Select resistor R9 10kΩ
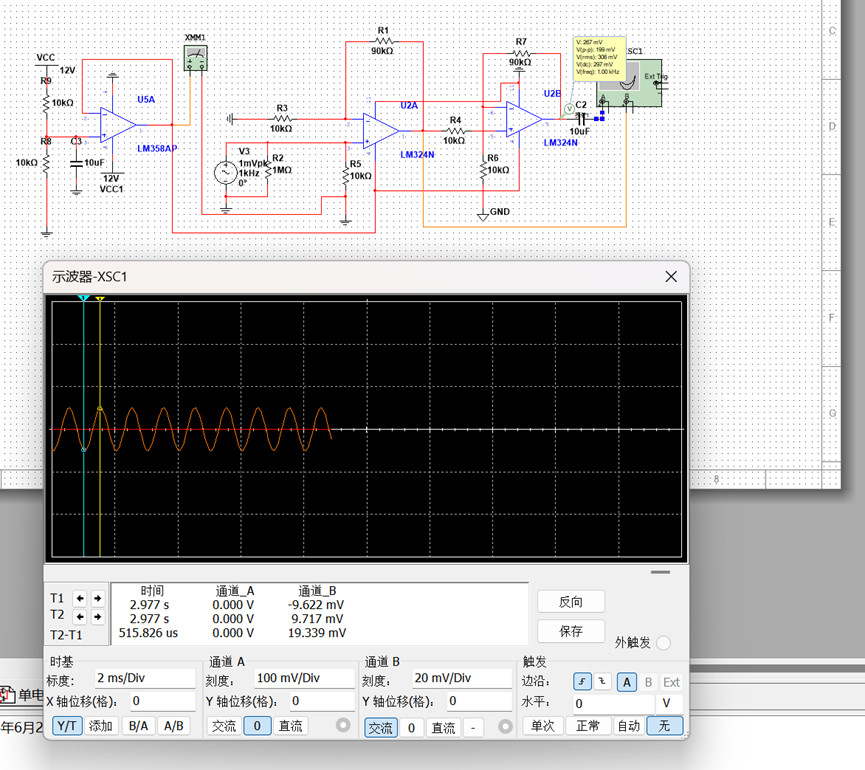This screenshot has width=865, height=770. tap(46, 103)
